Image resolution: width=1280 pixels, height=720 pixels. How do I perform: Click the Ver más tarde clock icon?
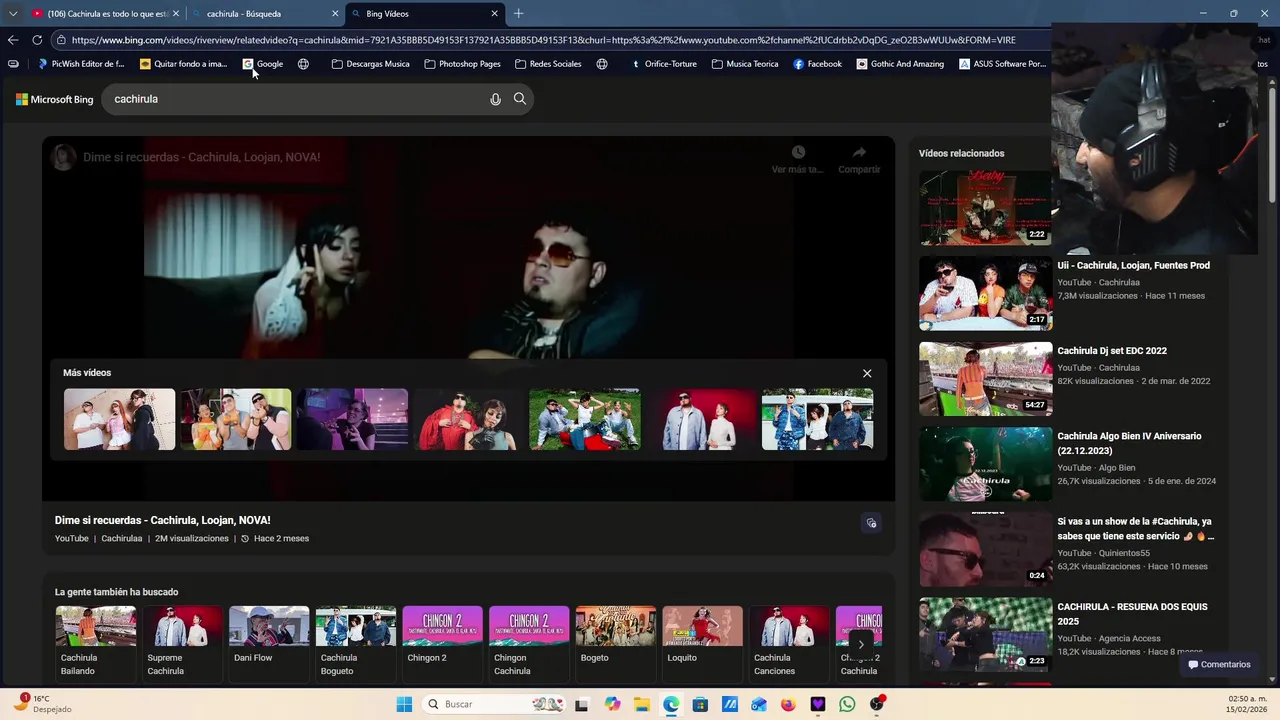[798, 152]
